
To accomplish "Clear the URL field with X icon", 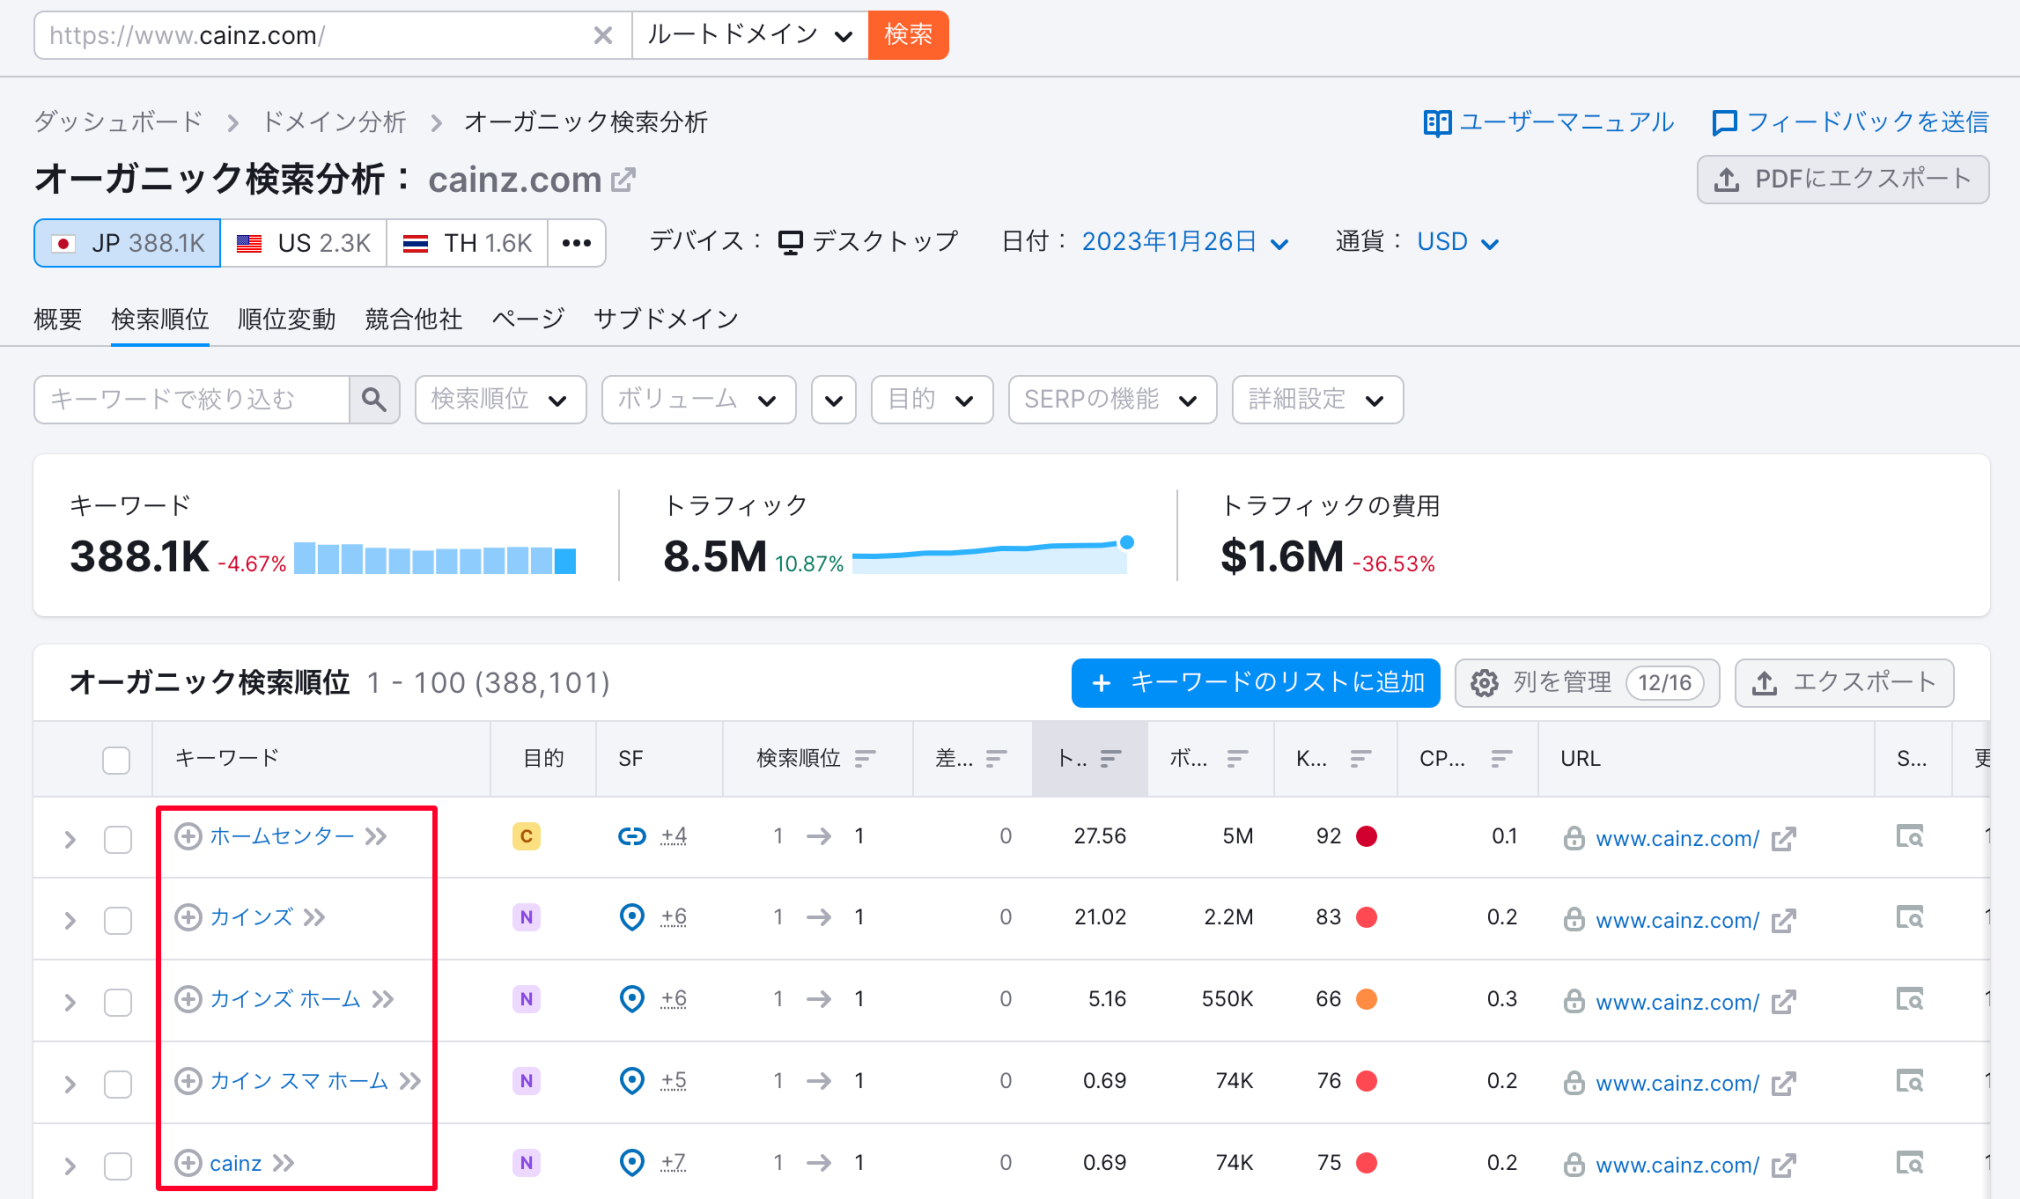I will 603,36.
